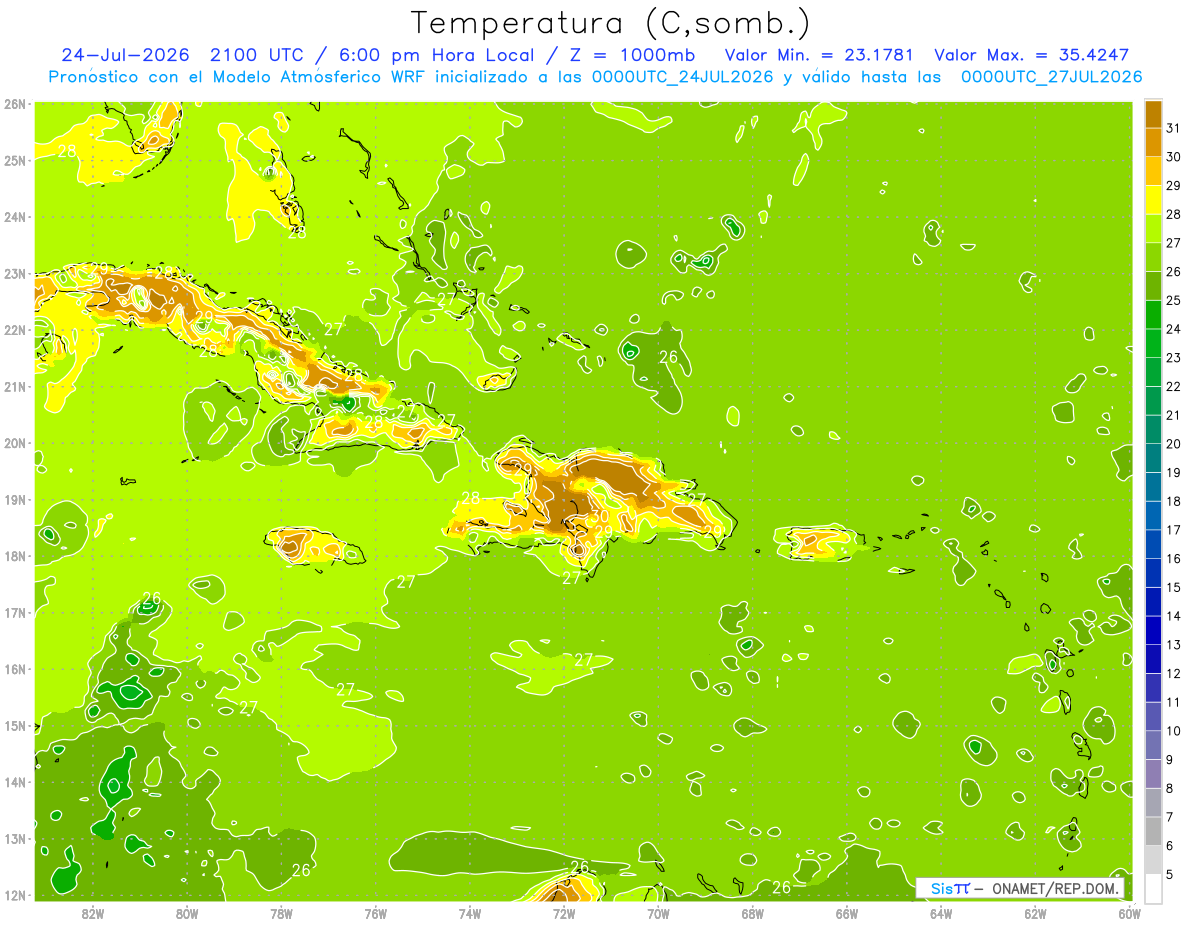
Task: Click the initialization time '0000UTC_24JUL2026'
Action: click(x=682, y=77)
